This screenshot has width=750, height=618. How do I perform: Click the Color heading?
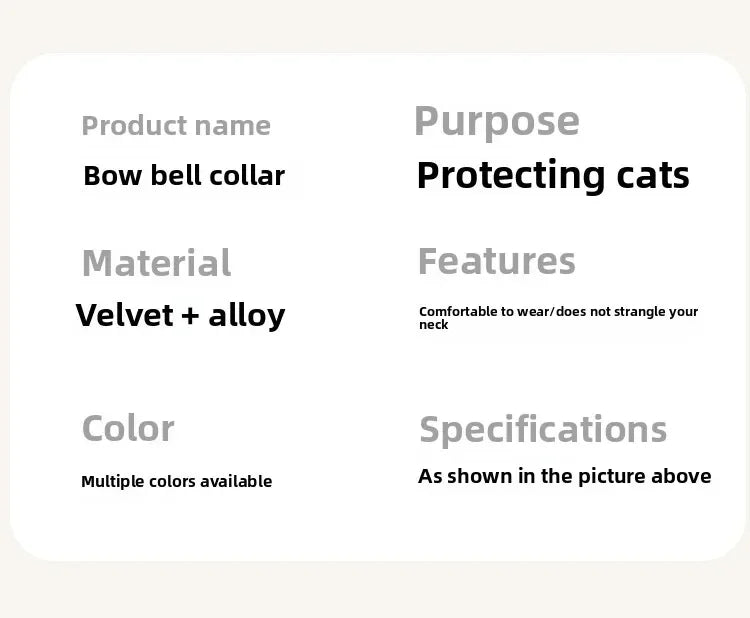pyautogui.click(x=128, y=428)
